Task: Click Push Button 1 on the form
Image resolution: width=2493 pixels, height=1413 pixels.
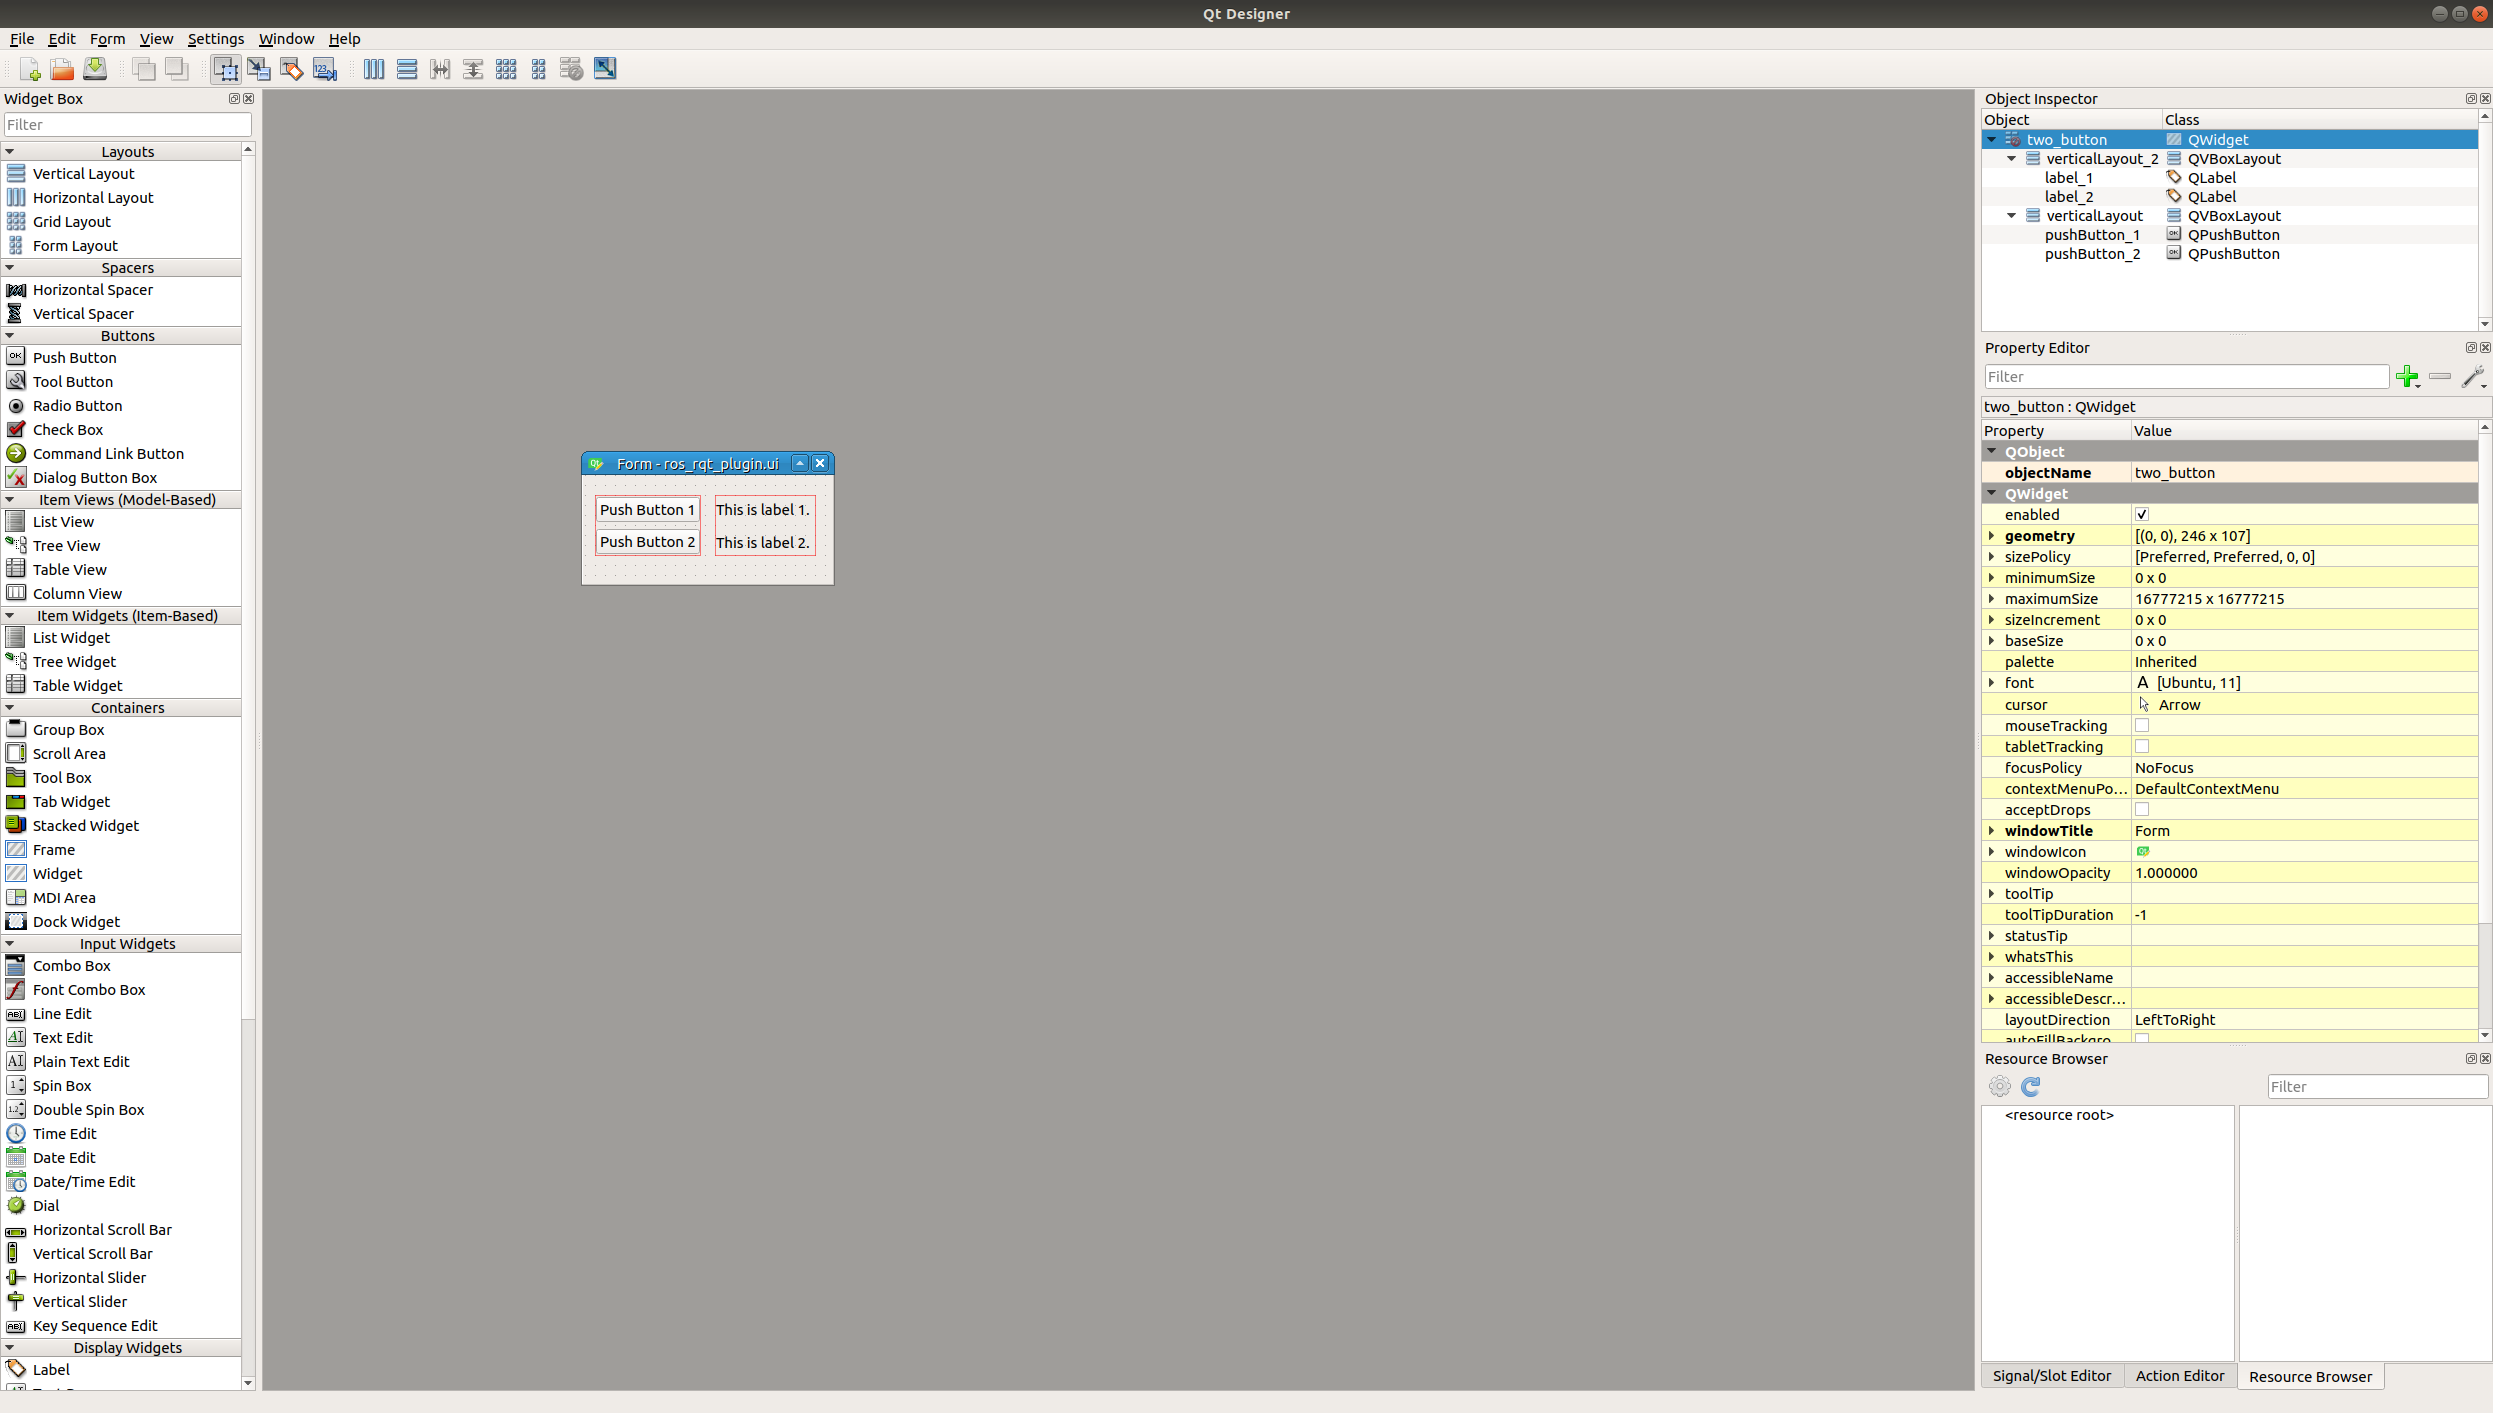Action: pyautogui.click(x=647, y=510)
